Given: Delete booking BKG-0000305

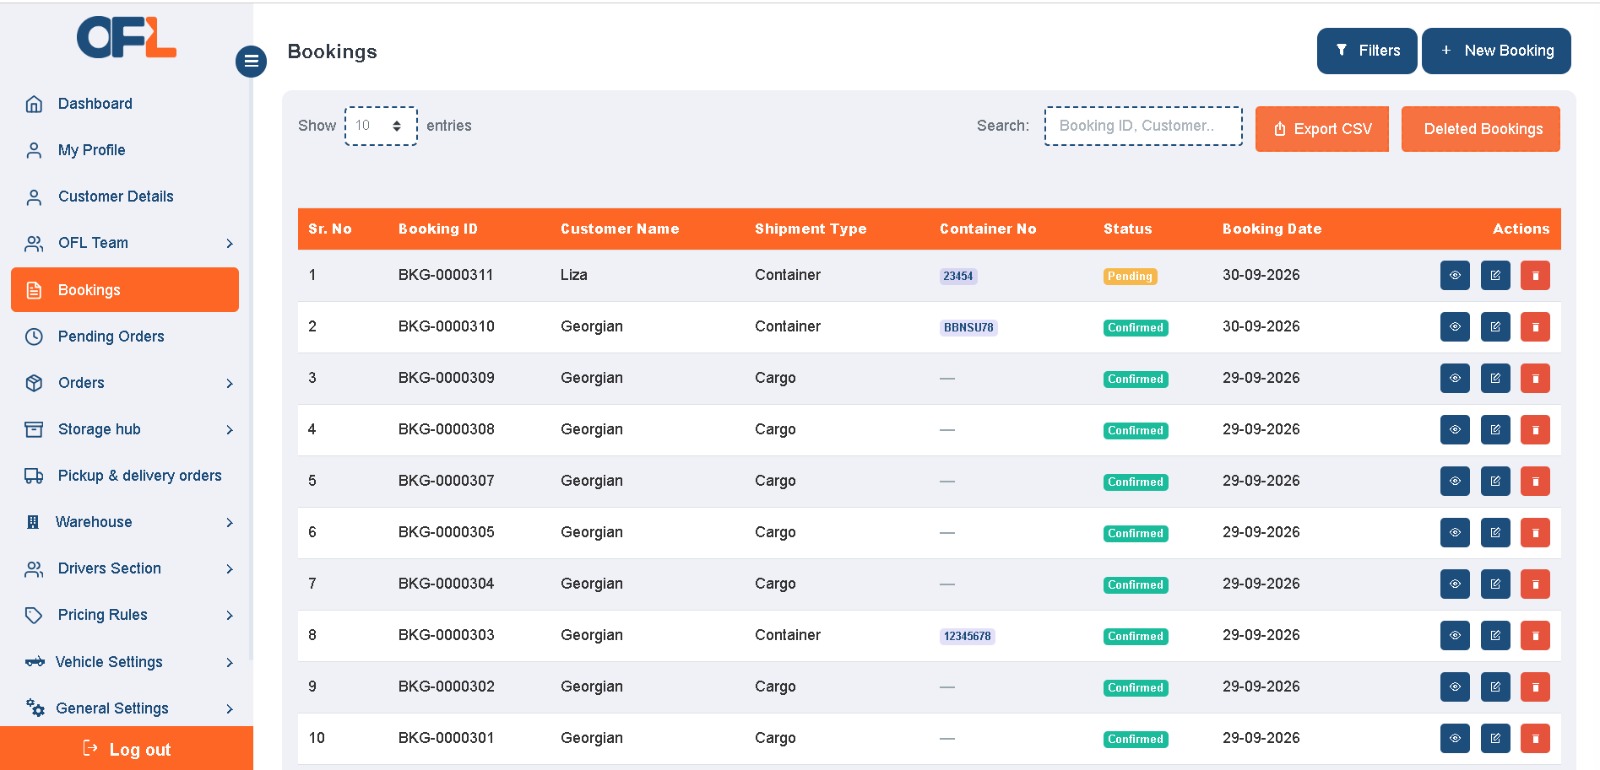Looking at the screenshot, I should point(1535,533).
